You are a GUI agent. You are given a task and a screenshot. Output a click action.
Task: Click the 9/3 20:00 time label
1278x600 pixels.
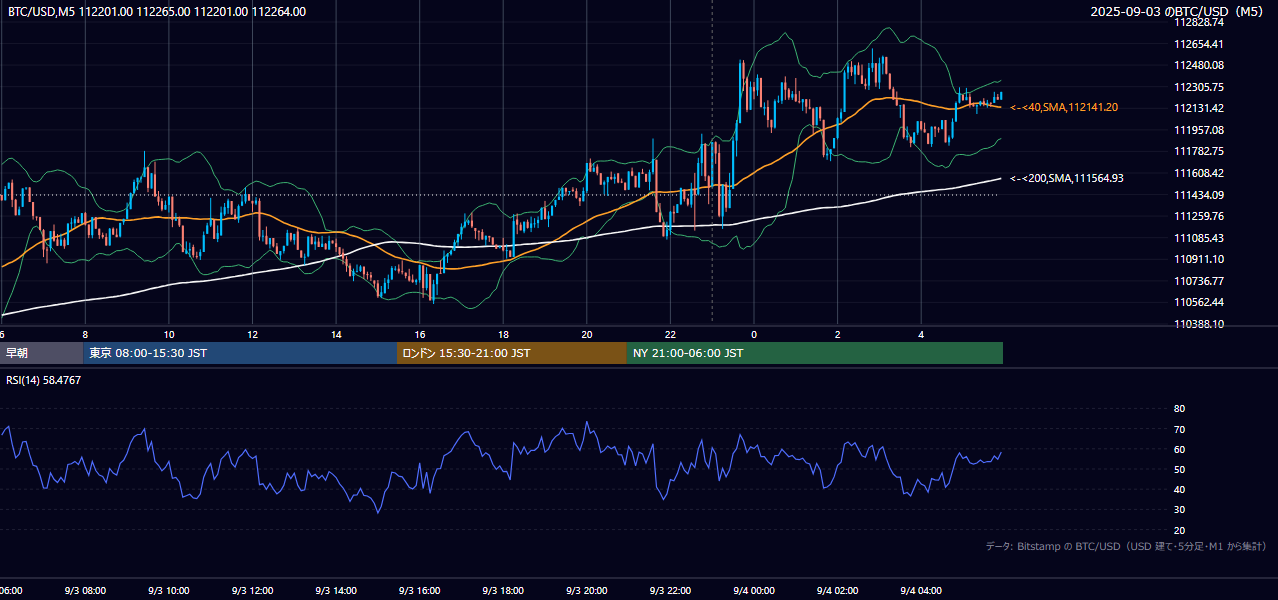[x=587, y=591]
